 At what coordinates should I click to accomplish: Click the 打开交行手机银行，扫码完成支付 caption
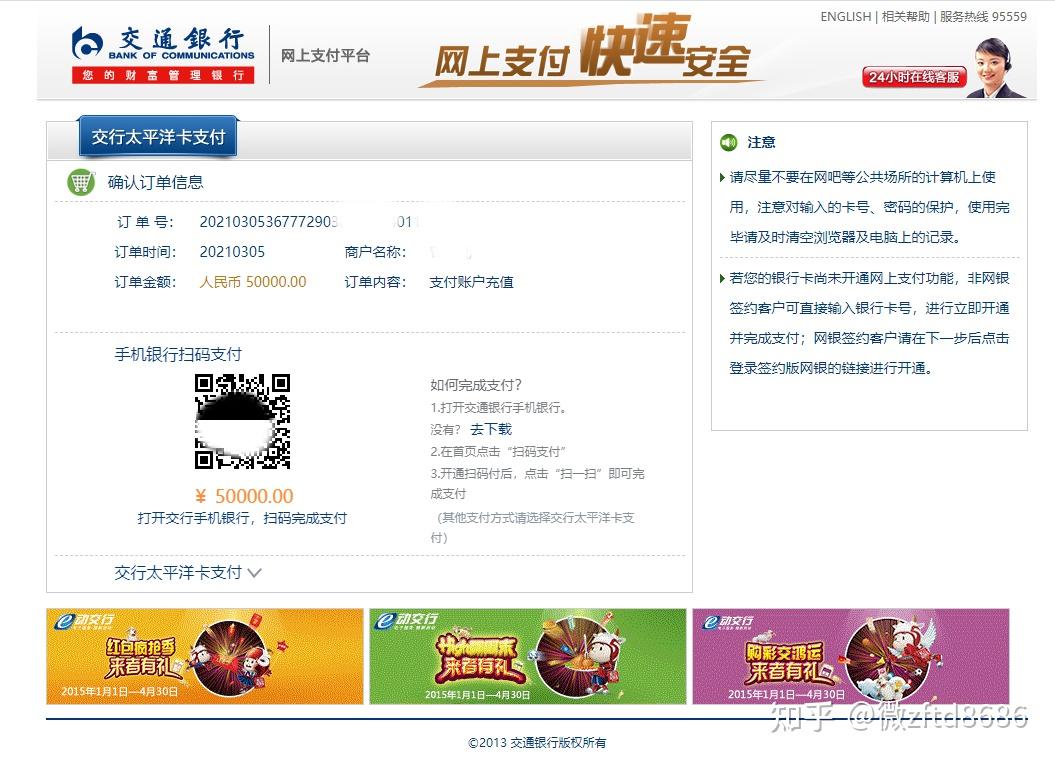[x=242, y=518]
